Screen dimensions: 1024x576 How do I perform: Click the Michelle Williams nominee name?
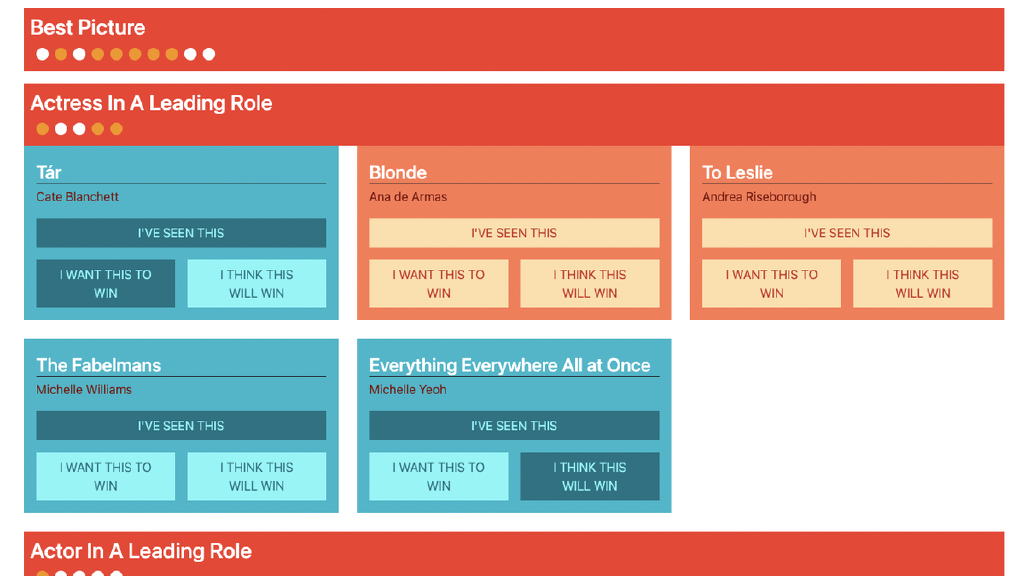click(x=84, y=390)
